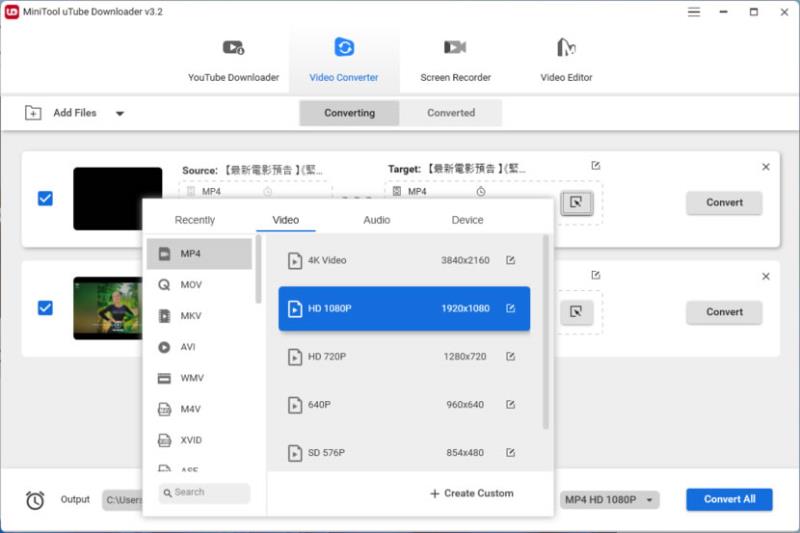Choose XVID in format list

coord(199,440)
